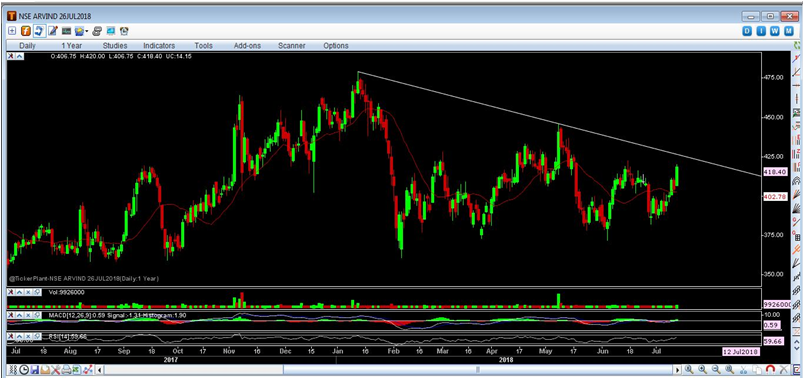
Task: Export to Excel with the spreadsheet icon
Action: [x=77, y=370]
